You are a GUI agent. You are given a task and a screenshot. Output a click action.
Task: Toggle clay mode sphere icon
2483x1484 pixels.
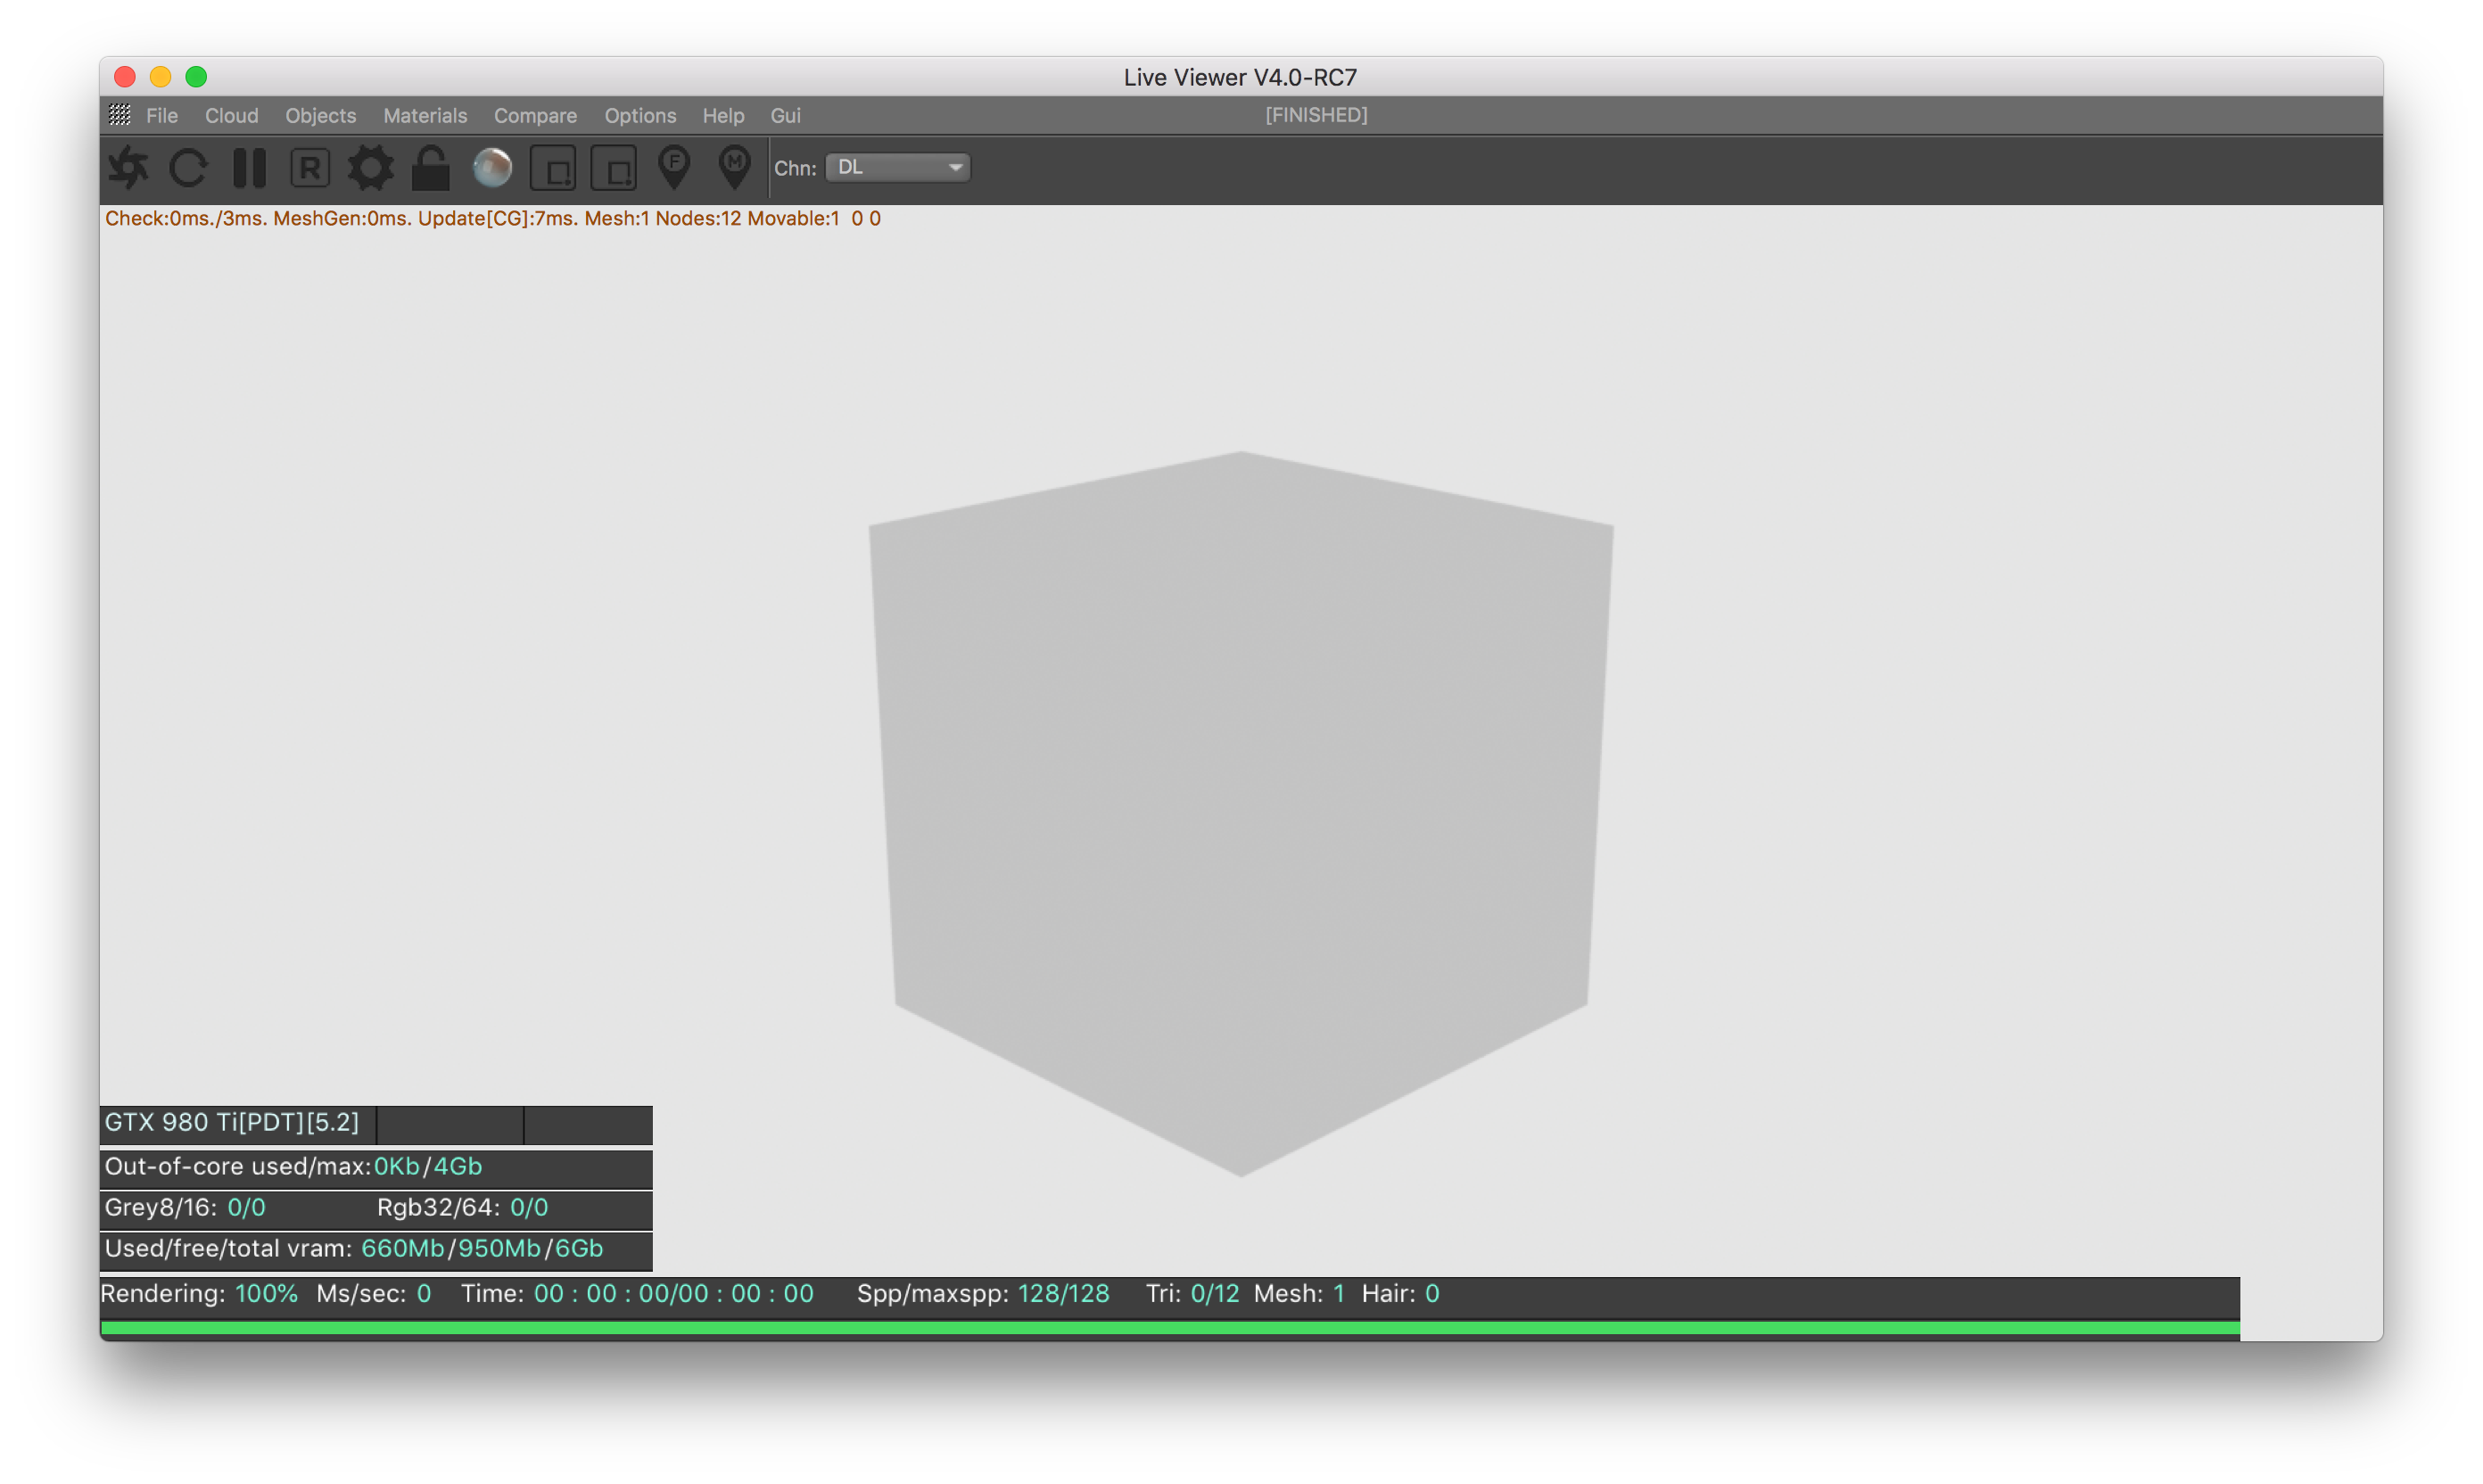click(x=492, y=168)
